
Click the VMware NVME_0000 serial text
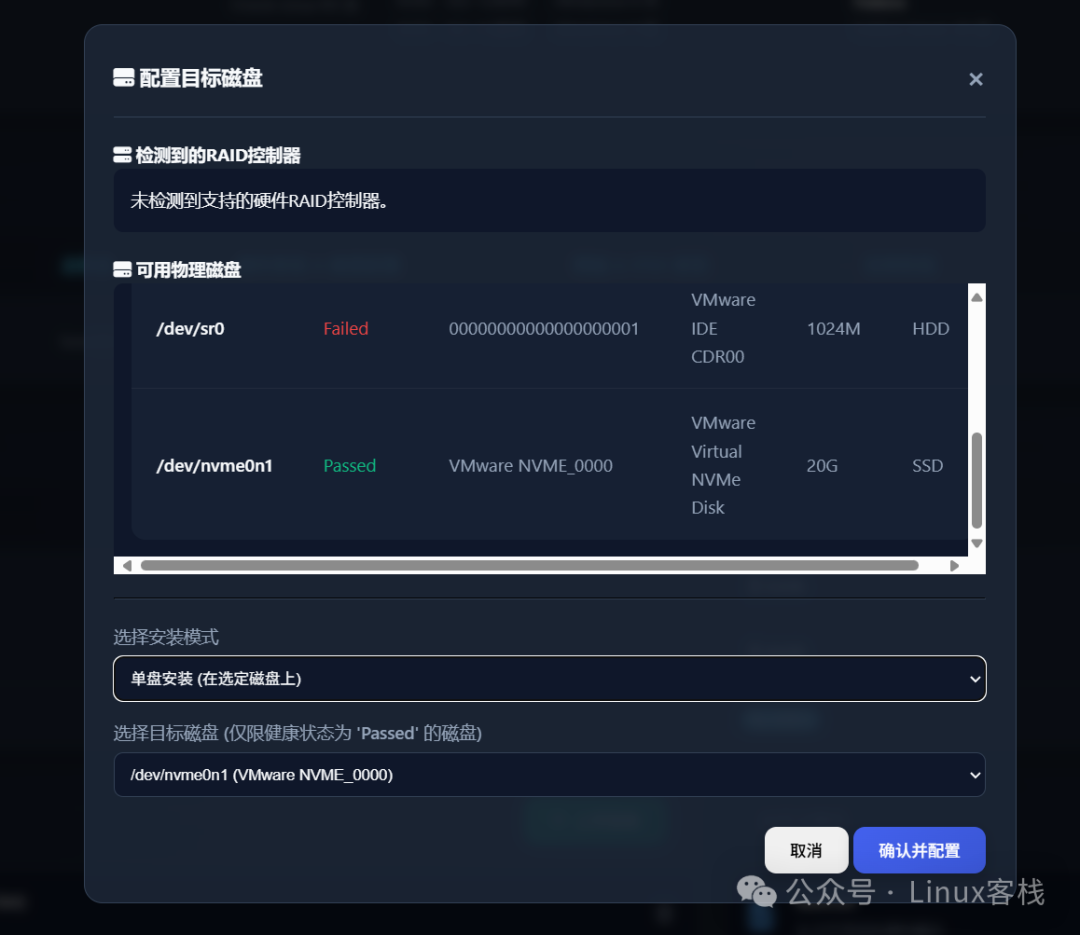pyautogui.click(x=530, y=466)
